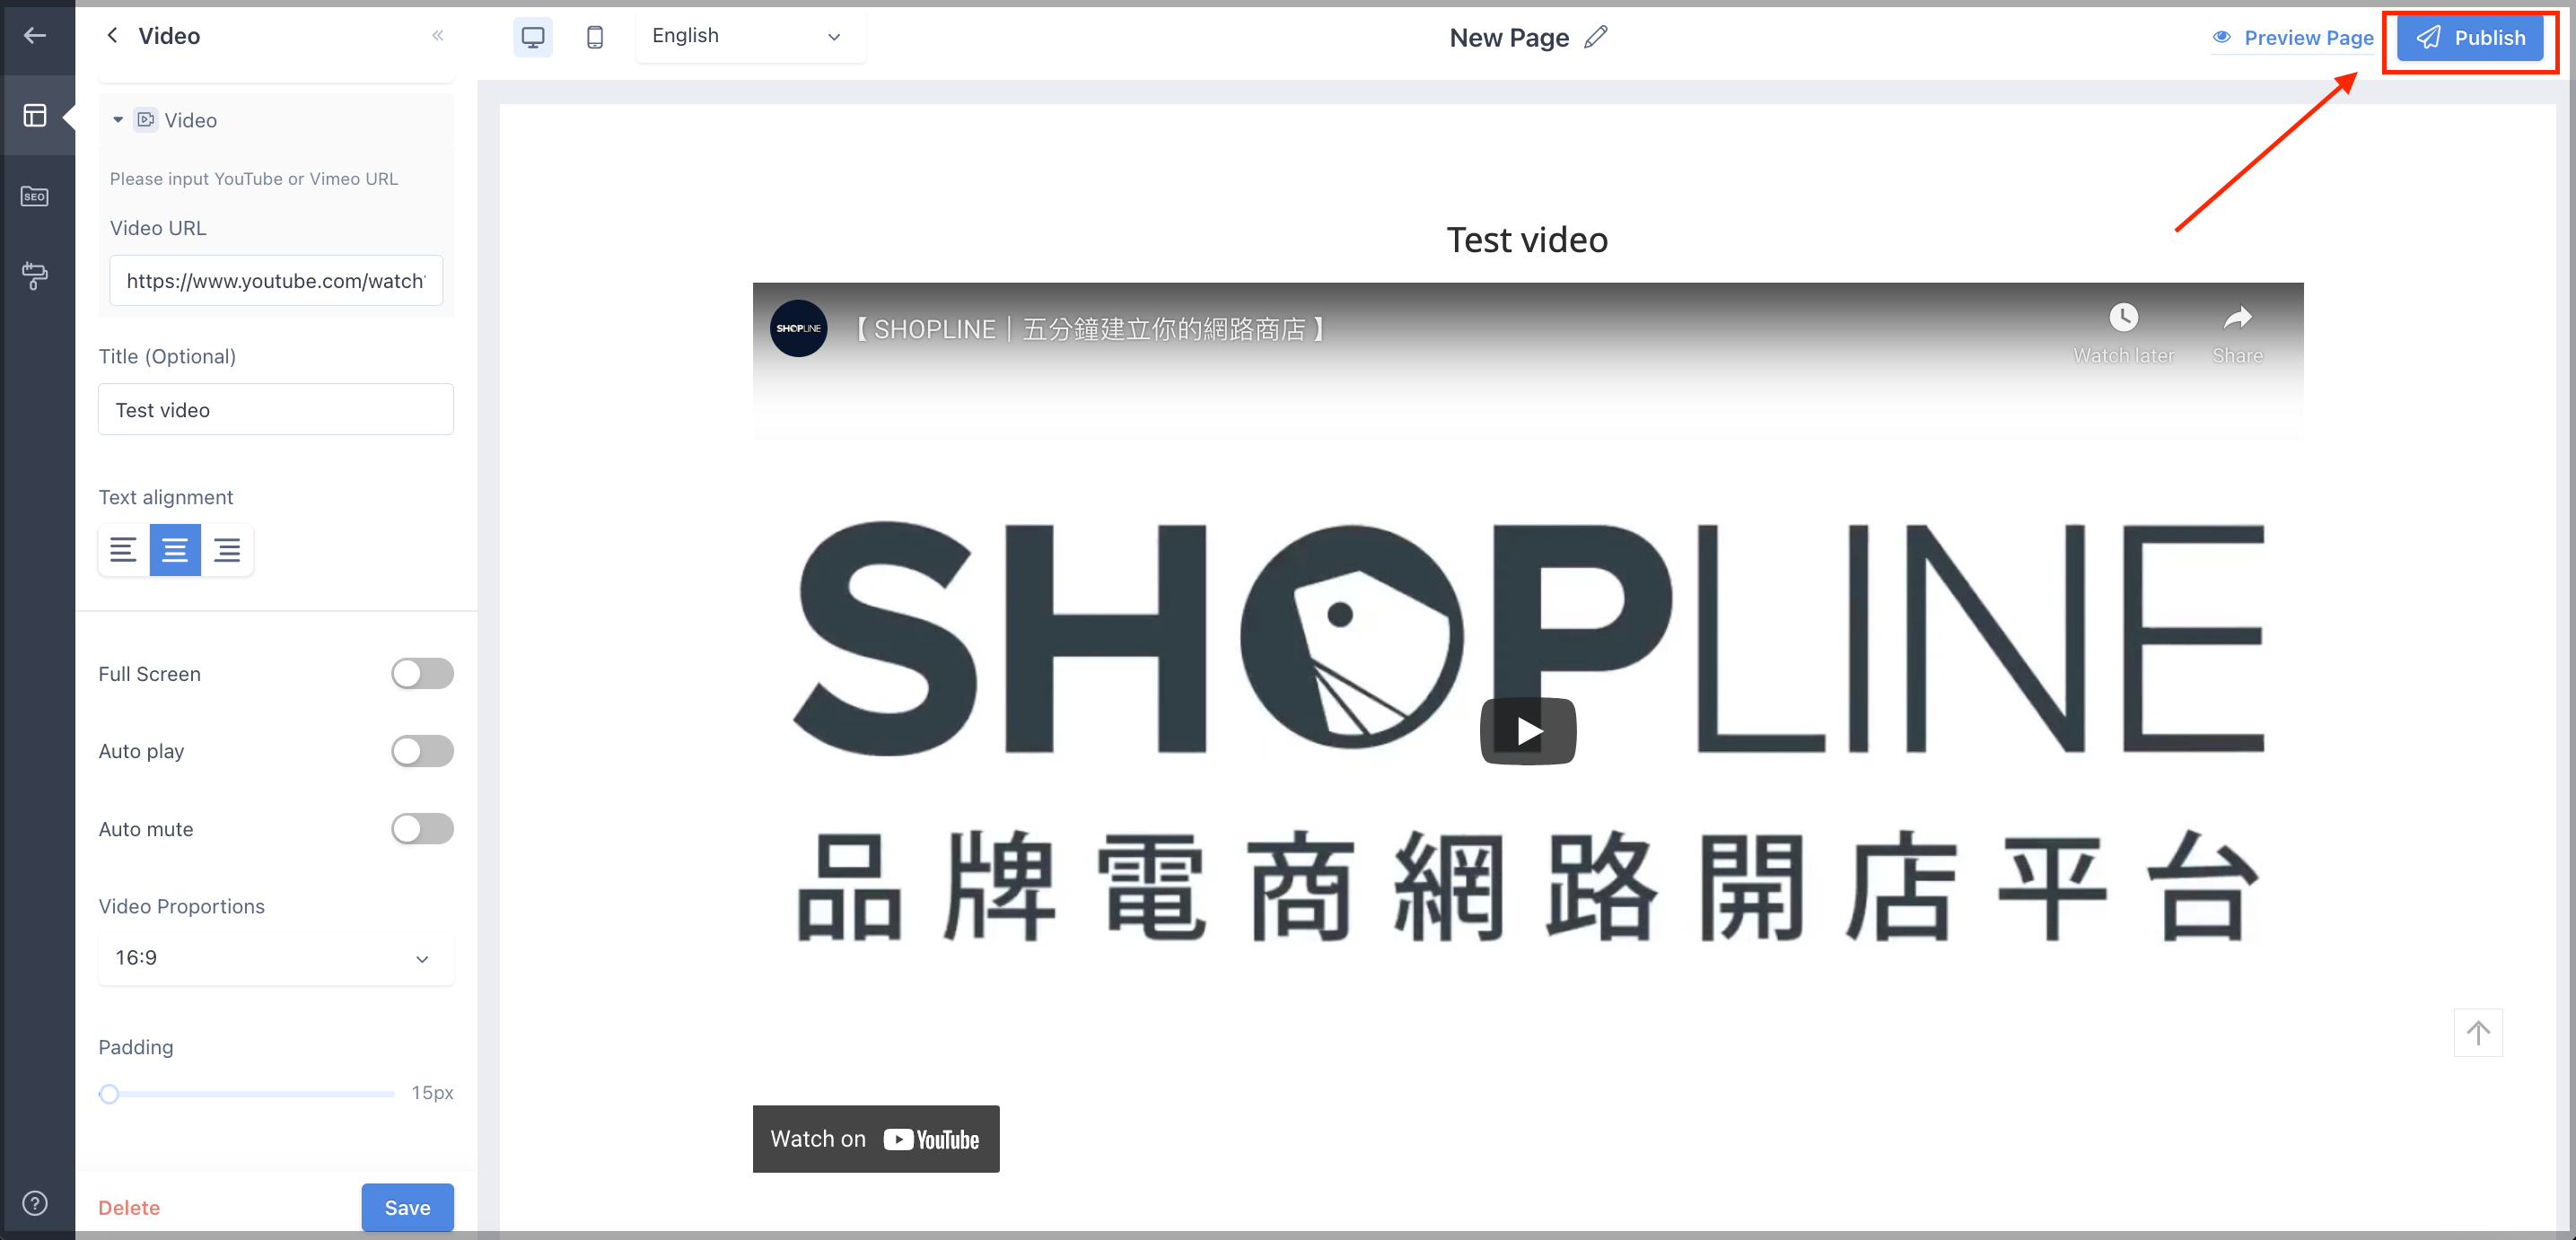Edit page name with pencil icon
Viewport: 2576px width, 1240px height.
pos(1596,37)
